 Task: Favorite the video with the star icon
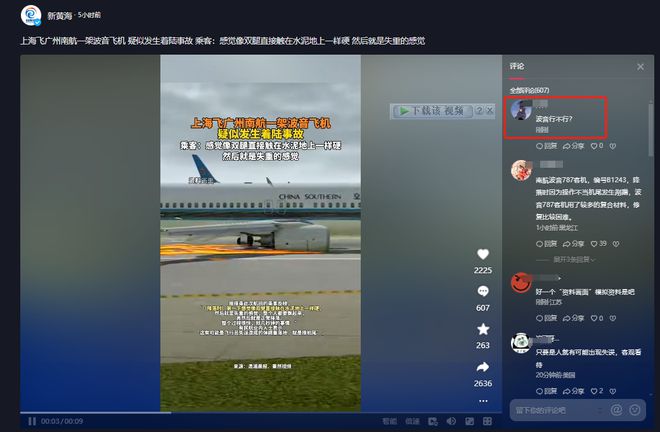(483, 329)
